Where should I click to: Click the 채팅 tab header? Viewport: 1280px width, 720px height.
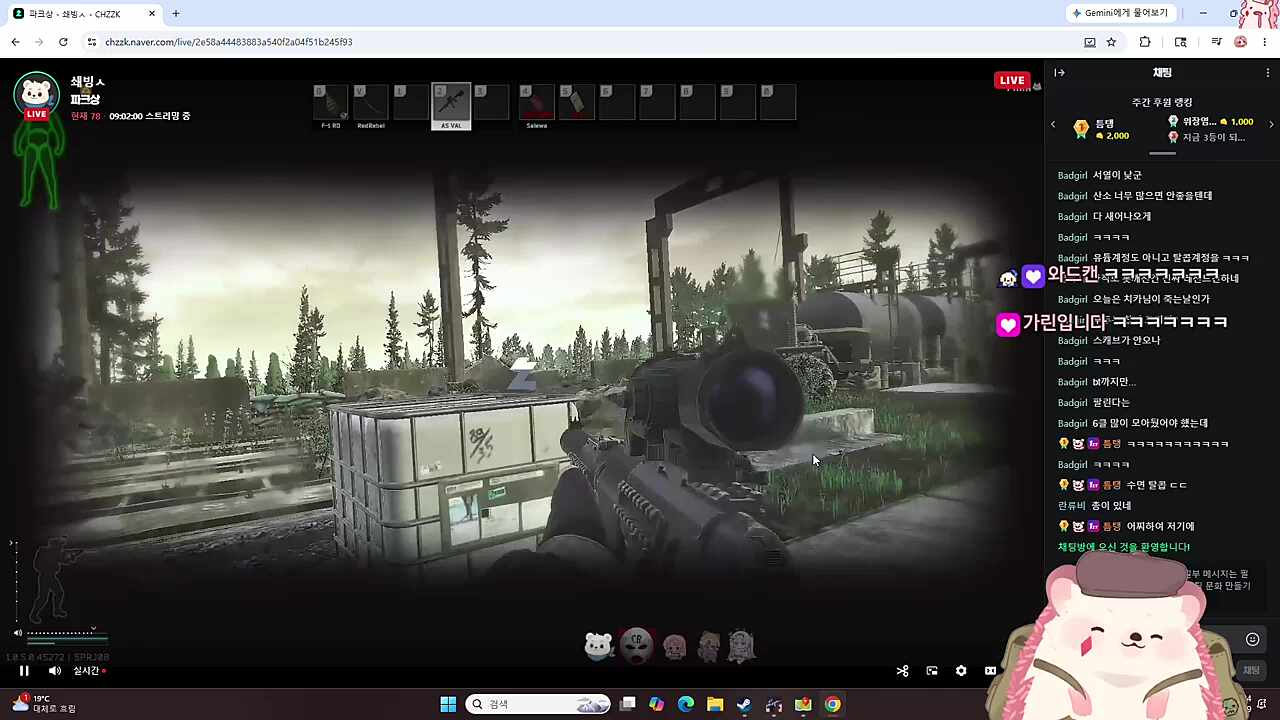pyautogui.click(x=1162, y=73)
